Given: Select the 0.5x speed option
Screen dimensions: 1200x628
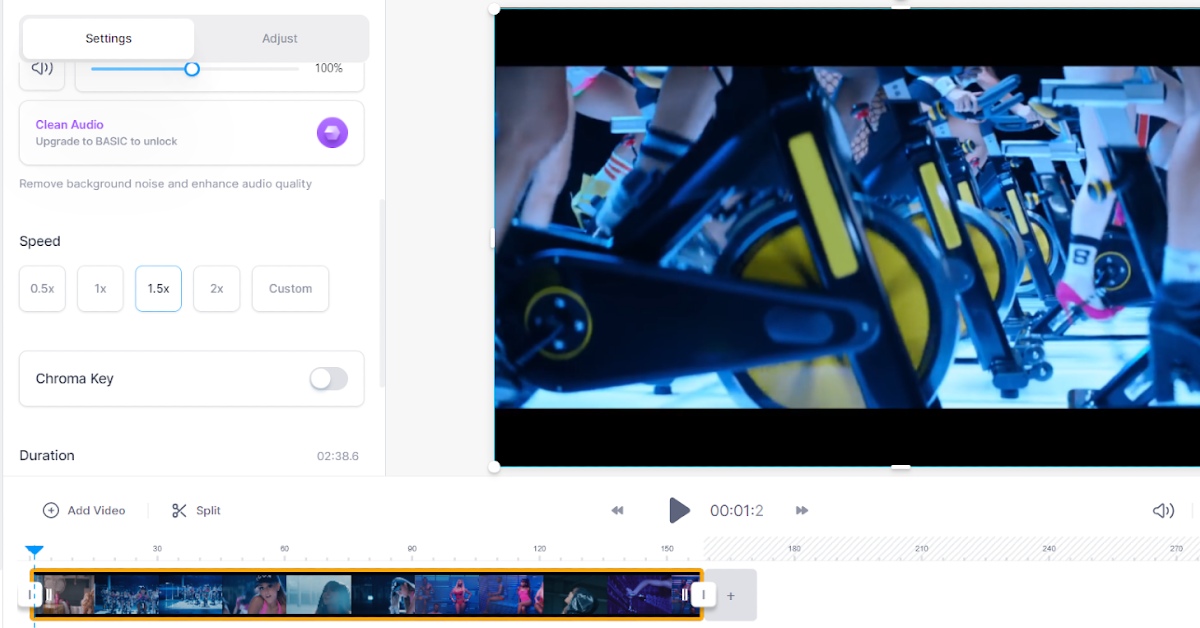Looking at the screenshot, I should click(x=42, y=288).
